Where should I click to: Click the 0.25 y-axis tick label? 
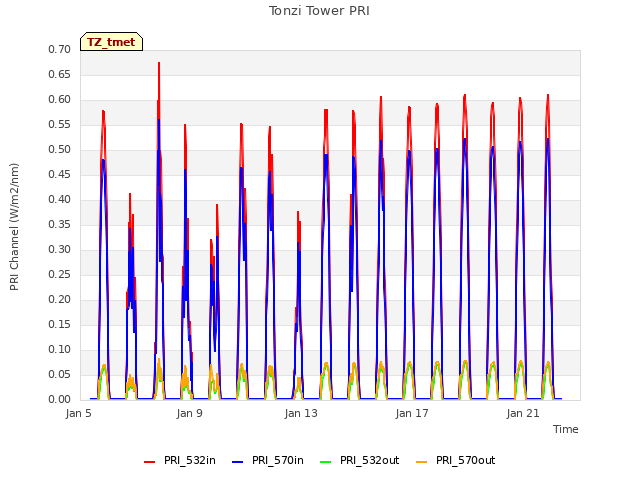[60, 274]
